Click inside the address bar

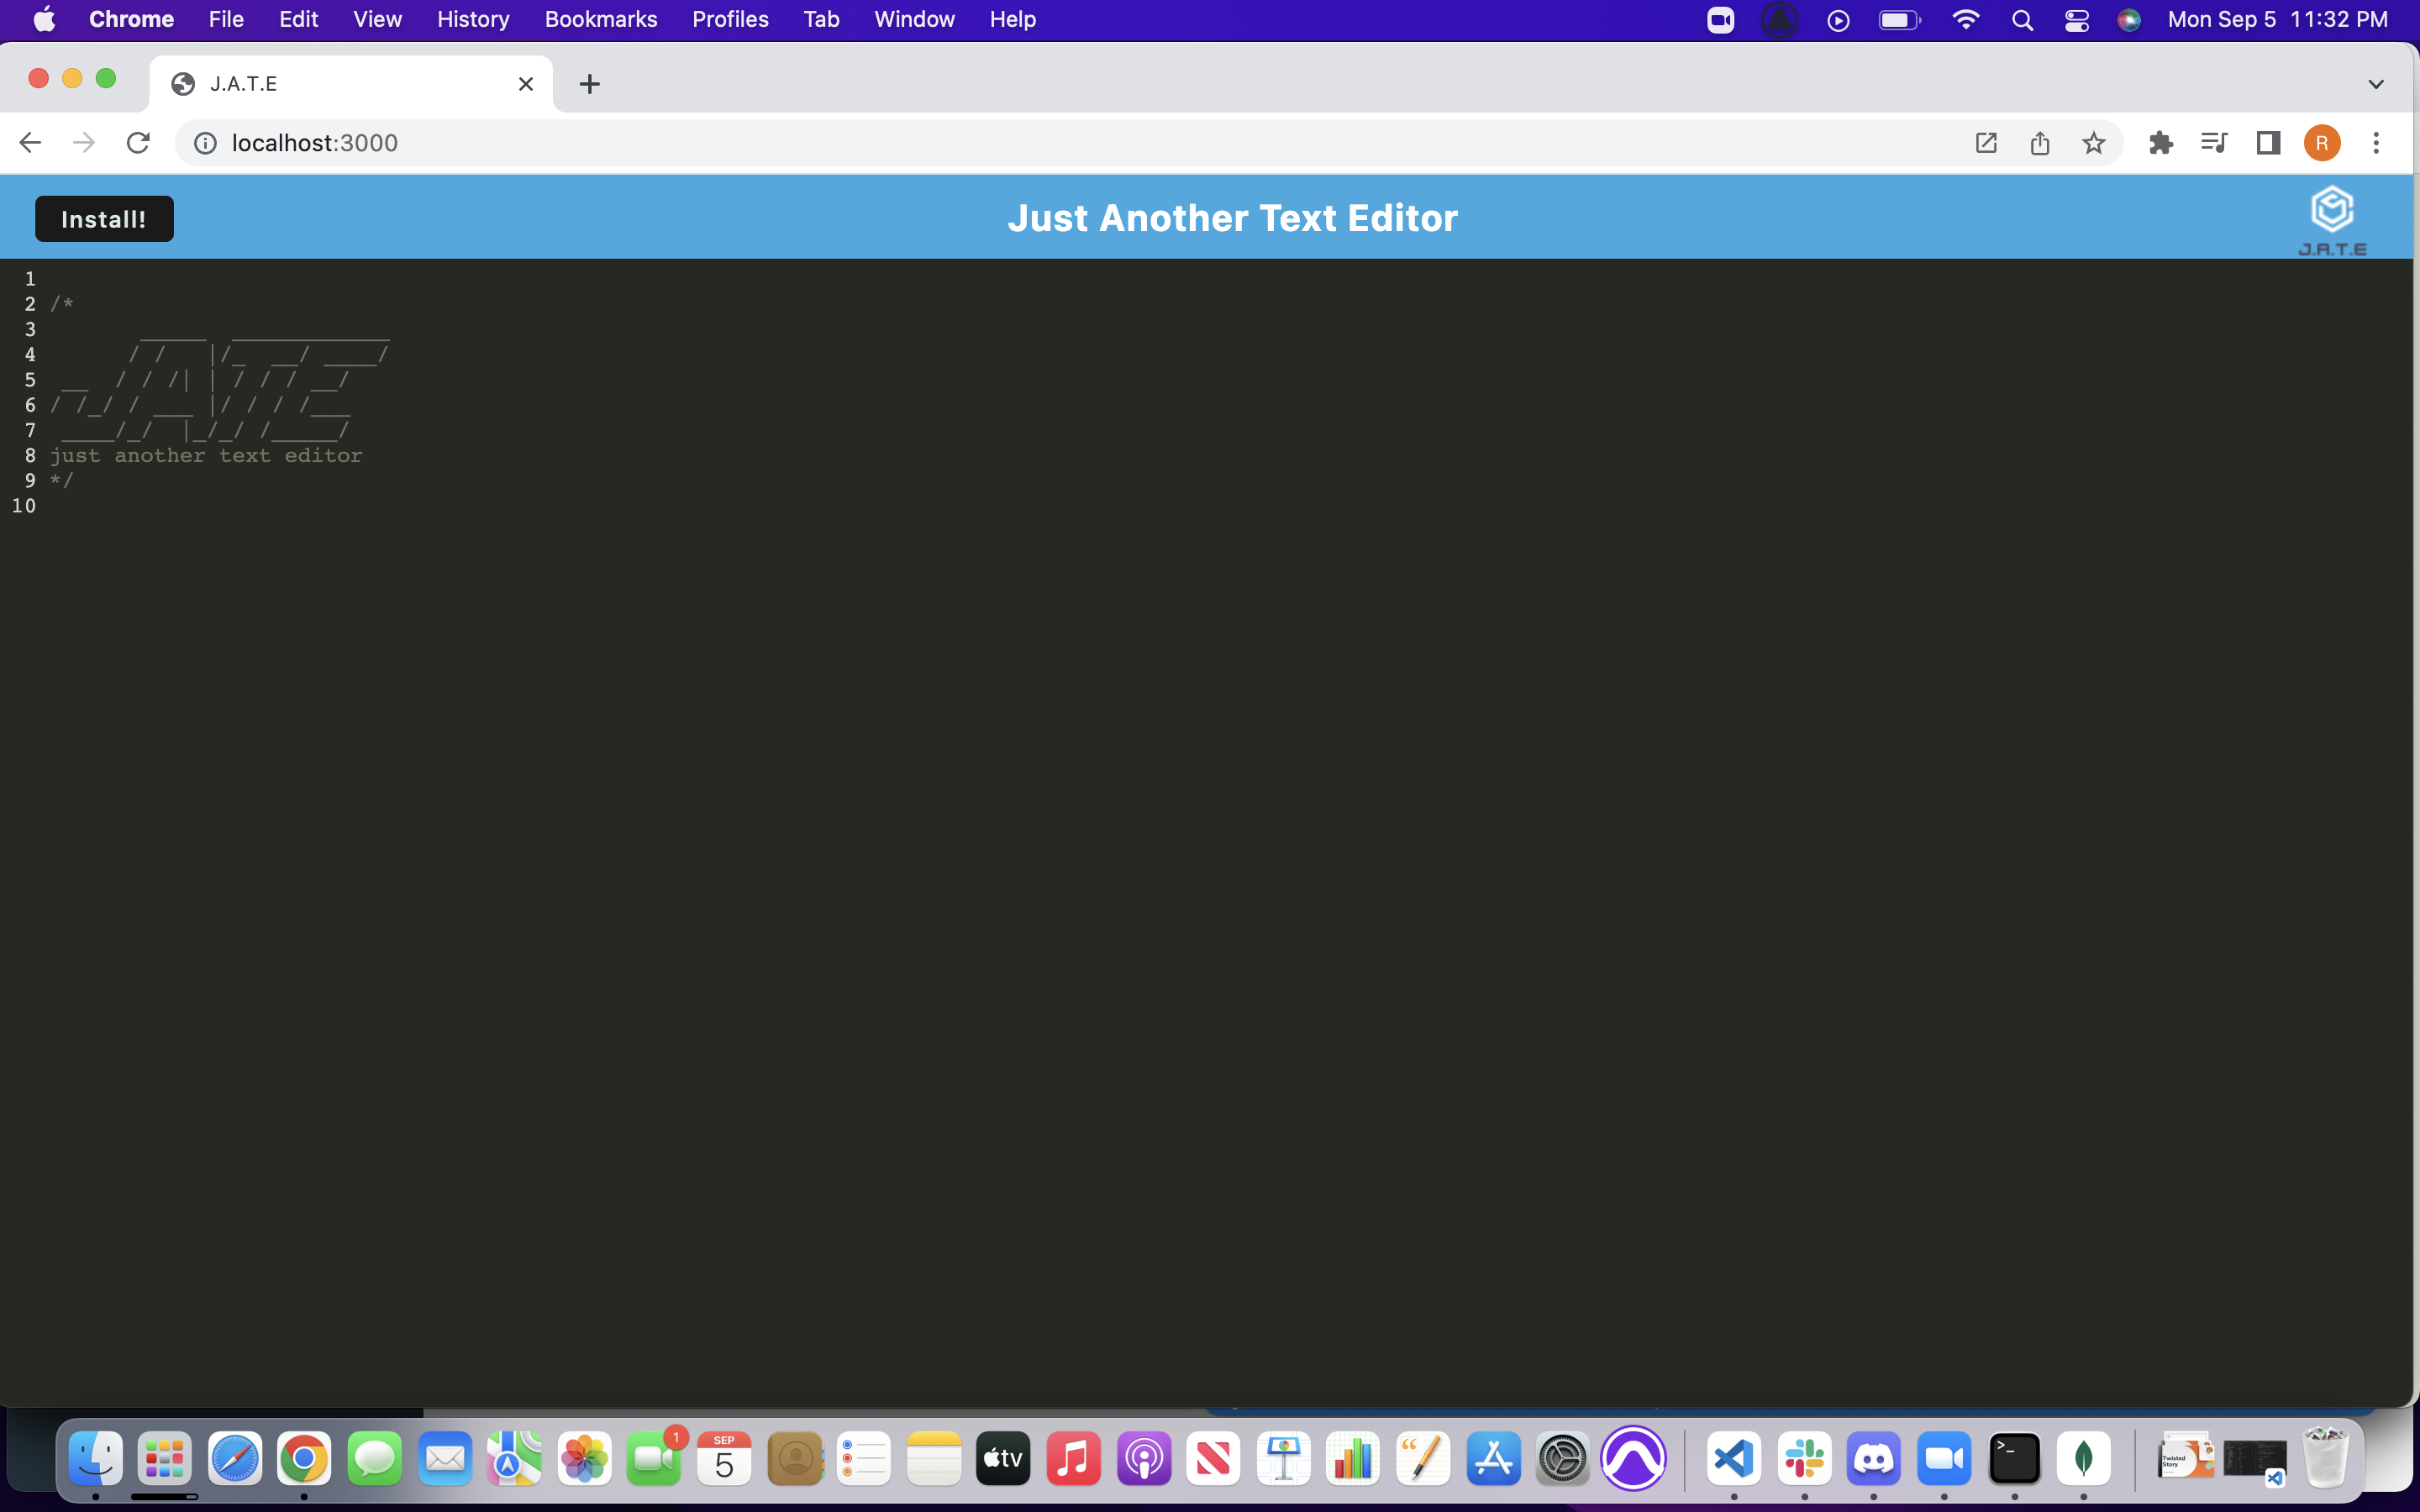tap(700, 142)
